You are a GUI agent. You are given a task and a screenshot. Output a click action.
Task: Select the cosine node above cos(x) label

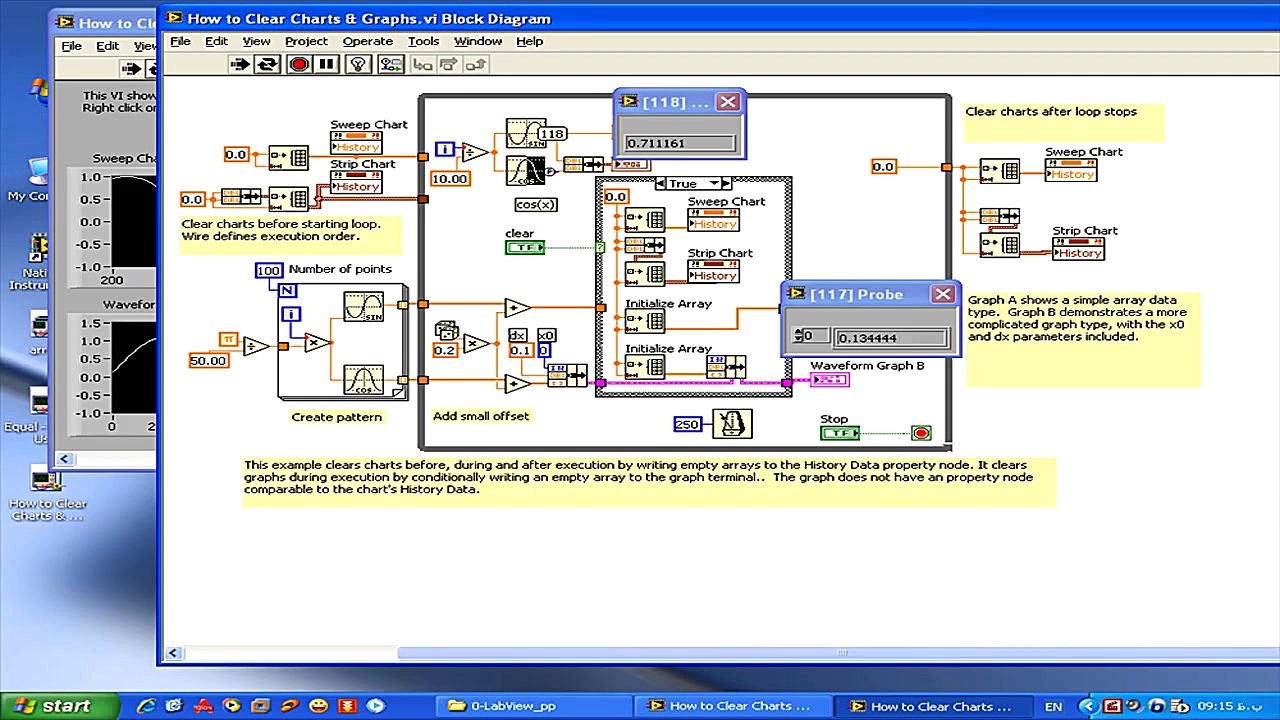[525, 171]
